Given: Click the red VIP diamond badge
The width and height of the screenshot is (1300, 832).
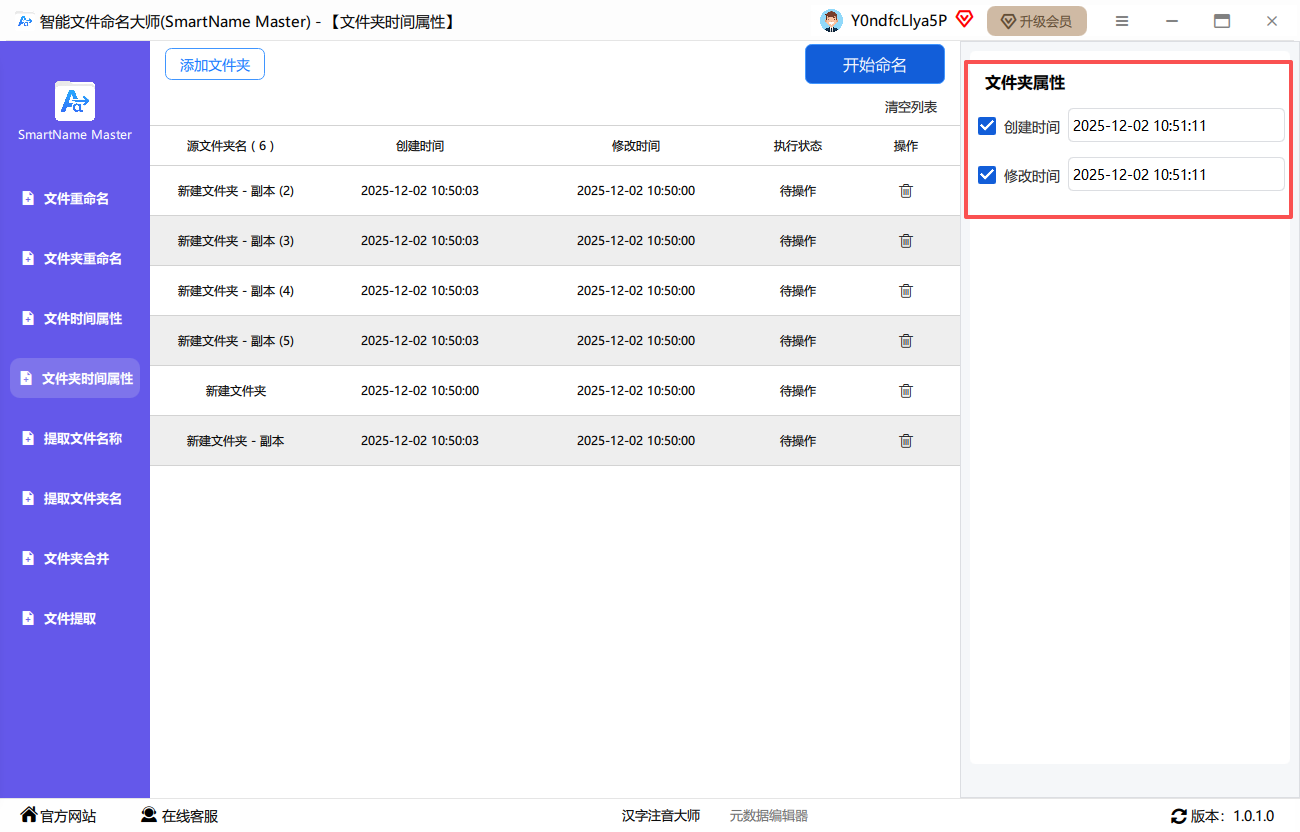Looking at the screenshot, I should tap(964, 19).
